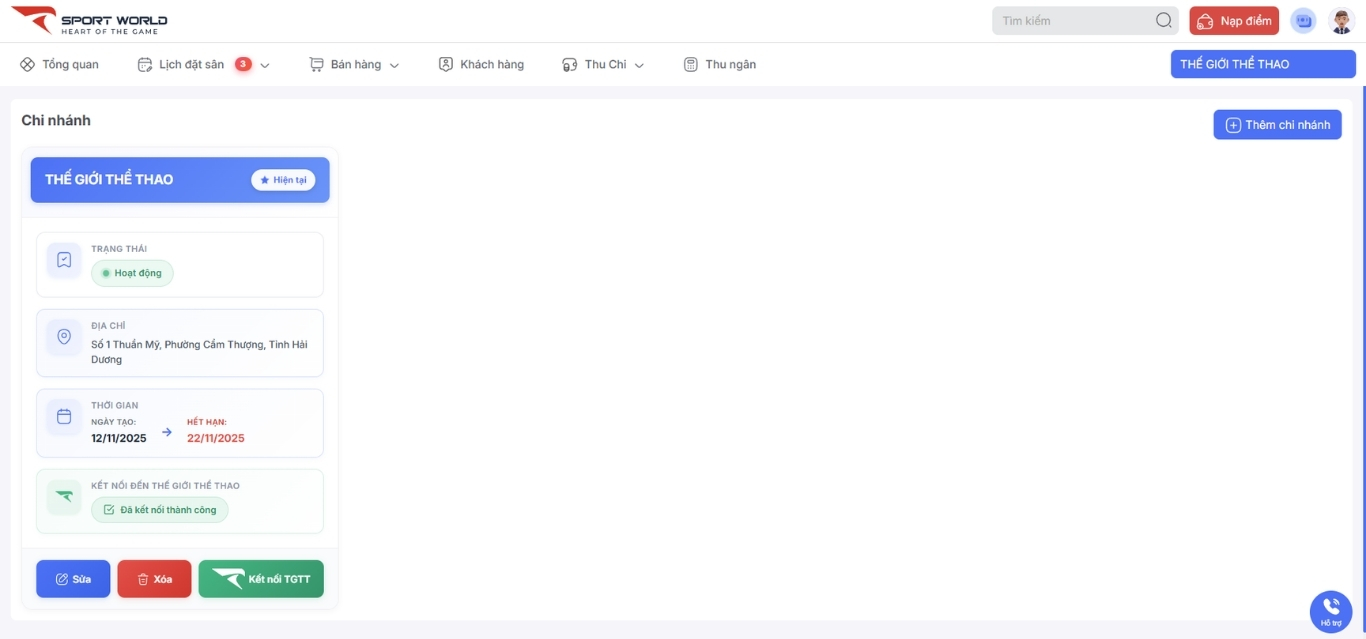This screenshot has width=1366, height=639.
Task: Click the location pin address icon
Action: coord(64,338)
